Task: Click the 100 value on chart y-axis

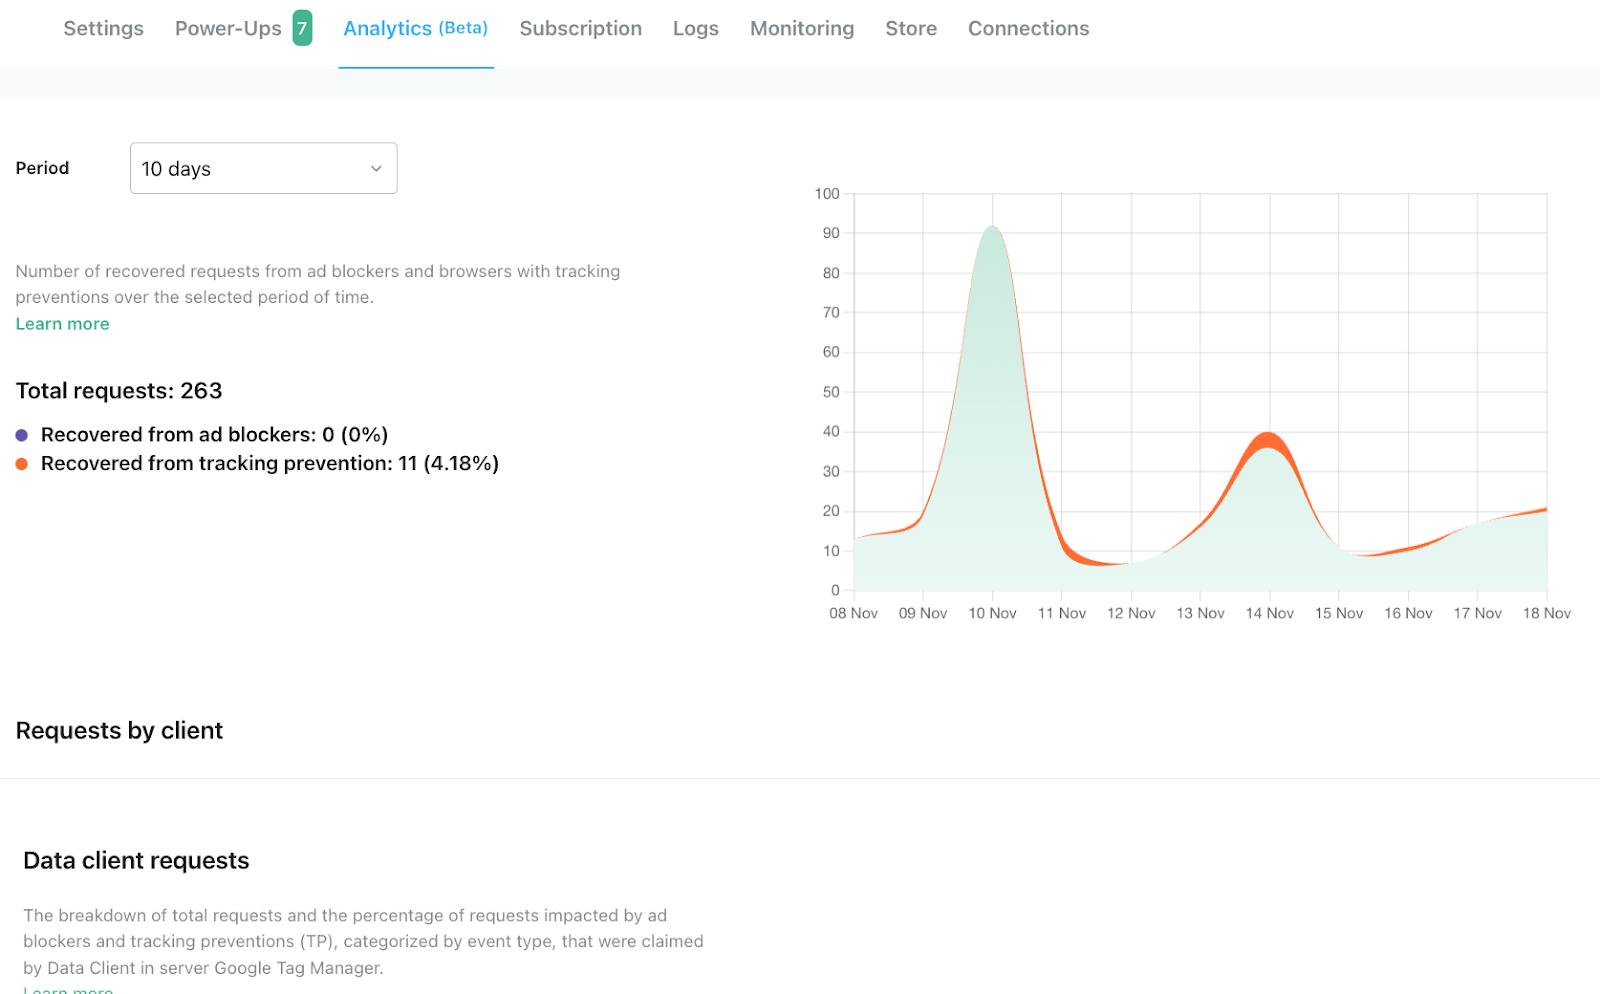Action: [827, 193]
